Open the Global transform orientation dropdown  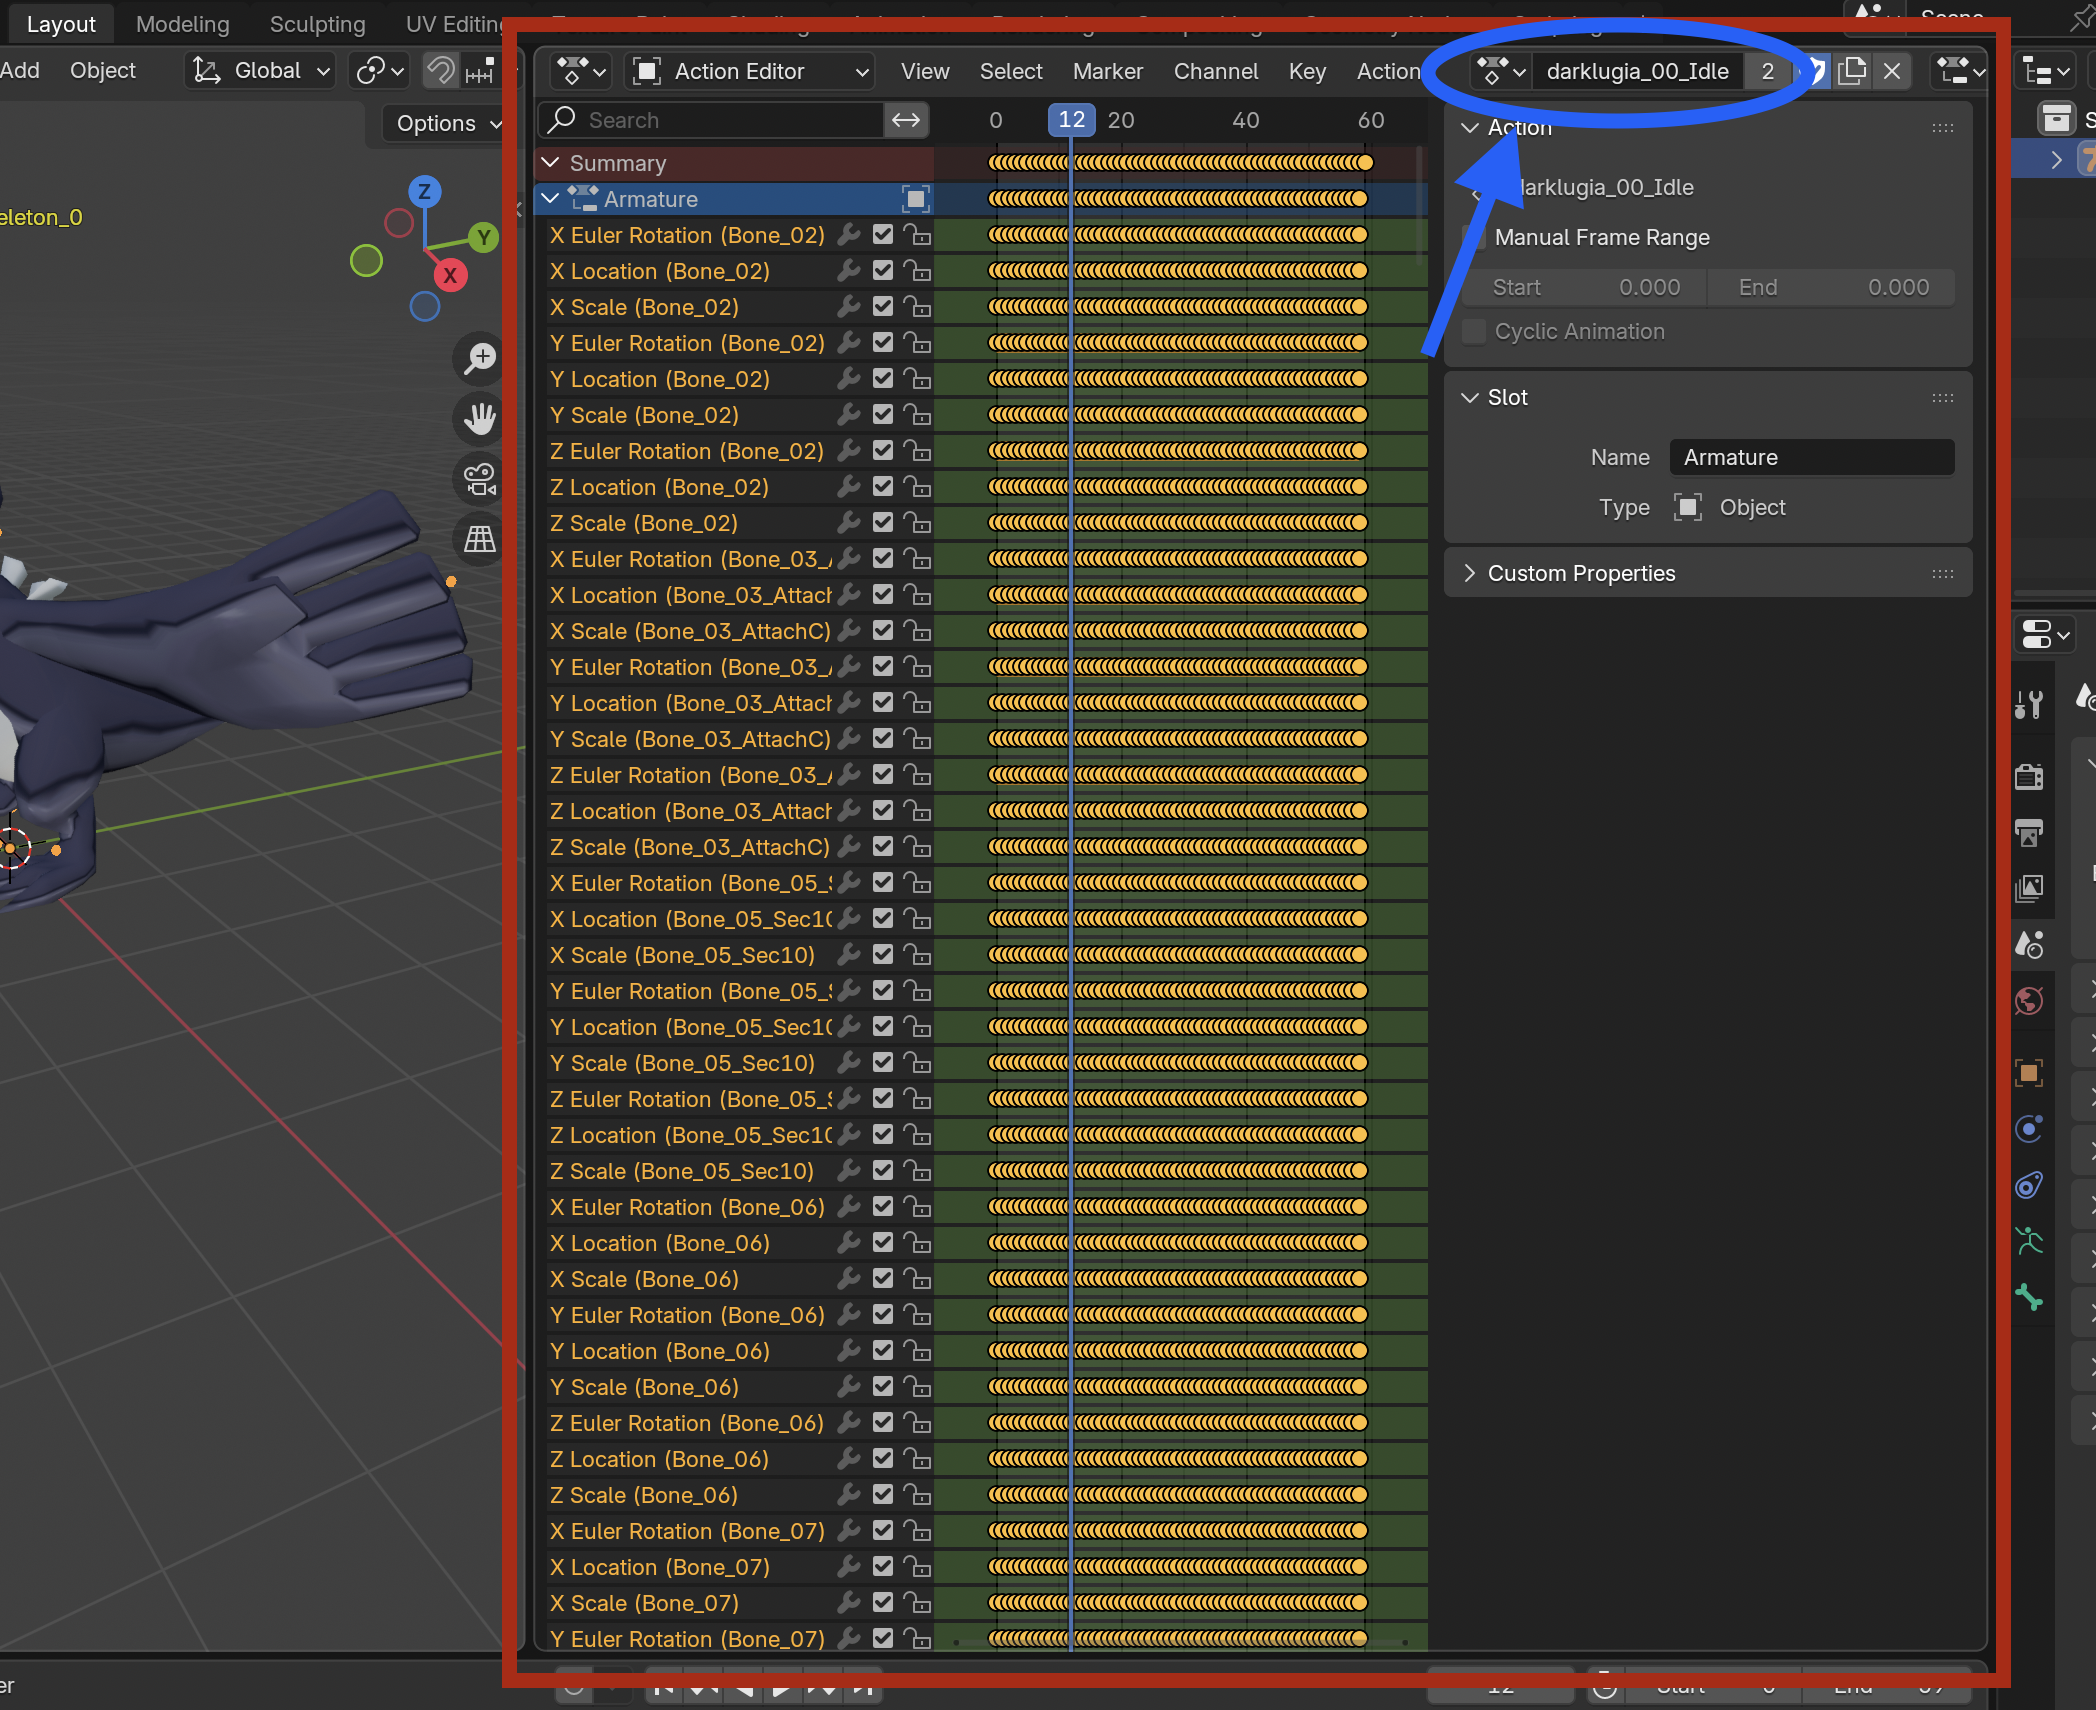[260, 71]
